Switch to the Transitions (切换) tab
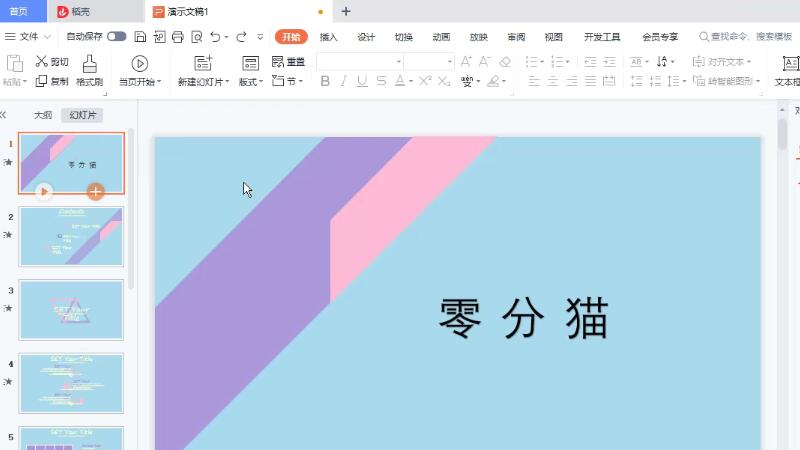800x450 pixels. point(404,37)
